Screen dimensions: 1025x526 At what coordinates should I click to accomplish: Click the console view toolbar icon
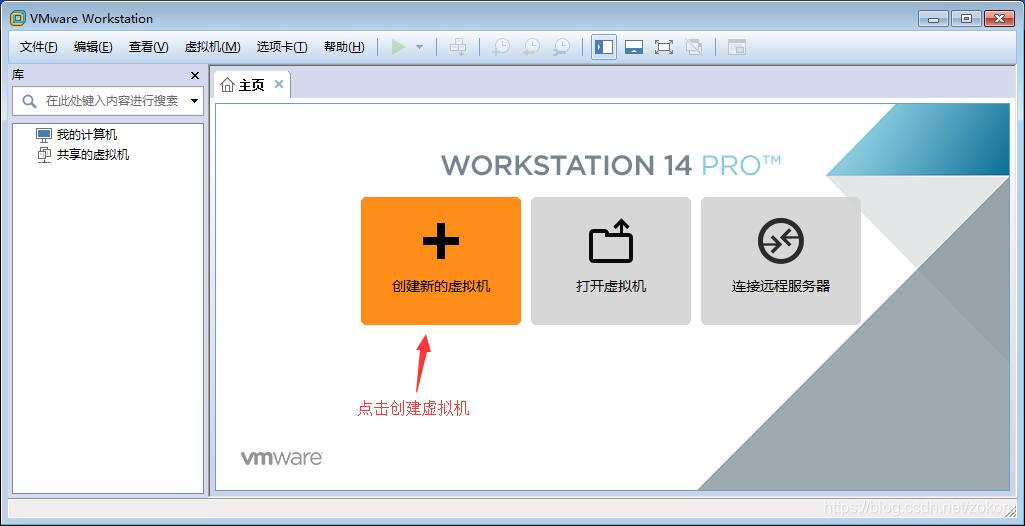(x=737, y=47)
